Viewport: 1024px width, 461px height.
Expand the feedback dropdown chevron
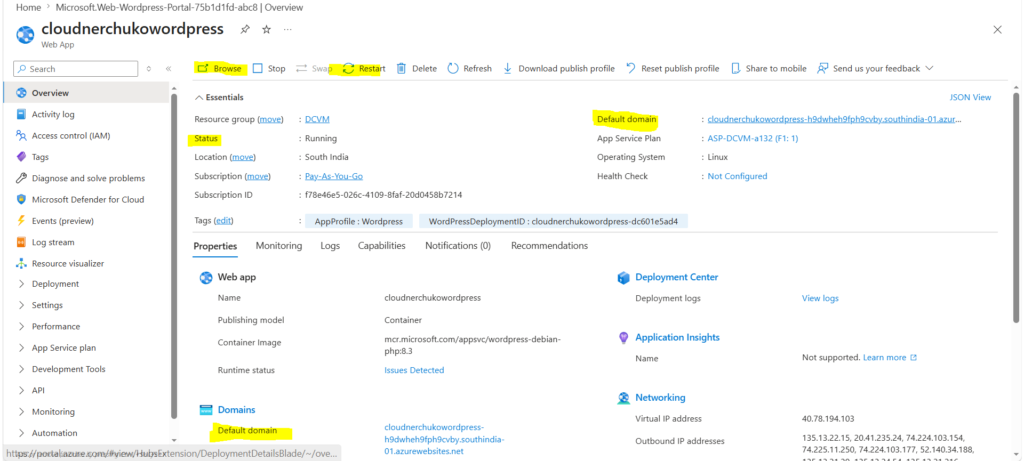(x=929, y=68)
